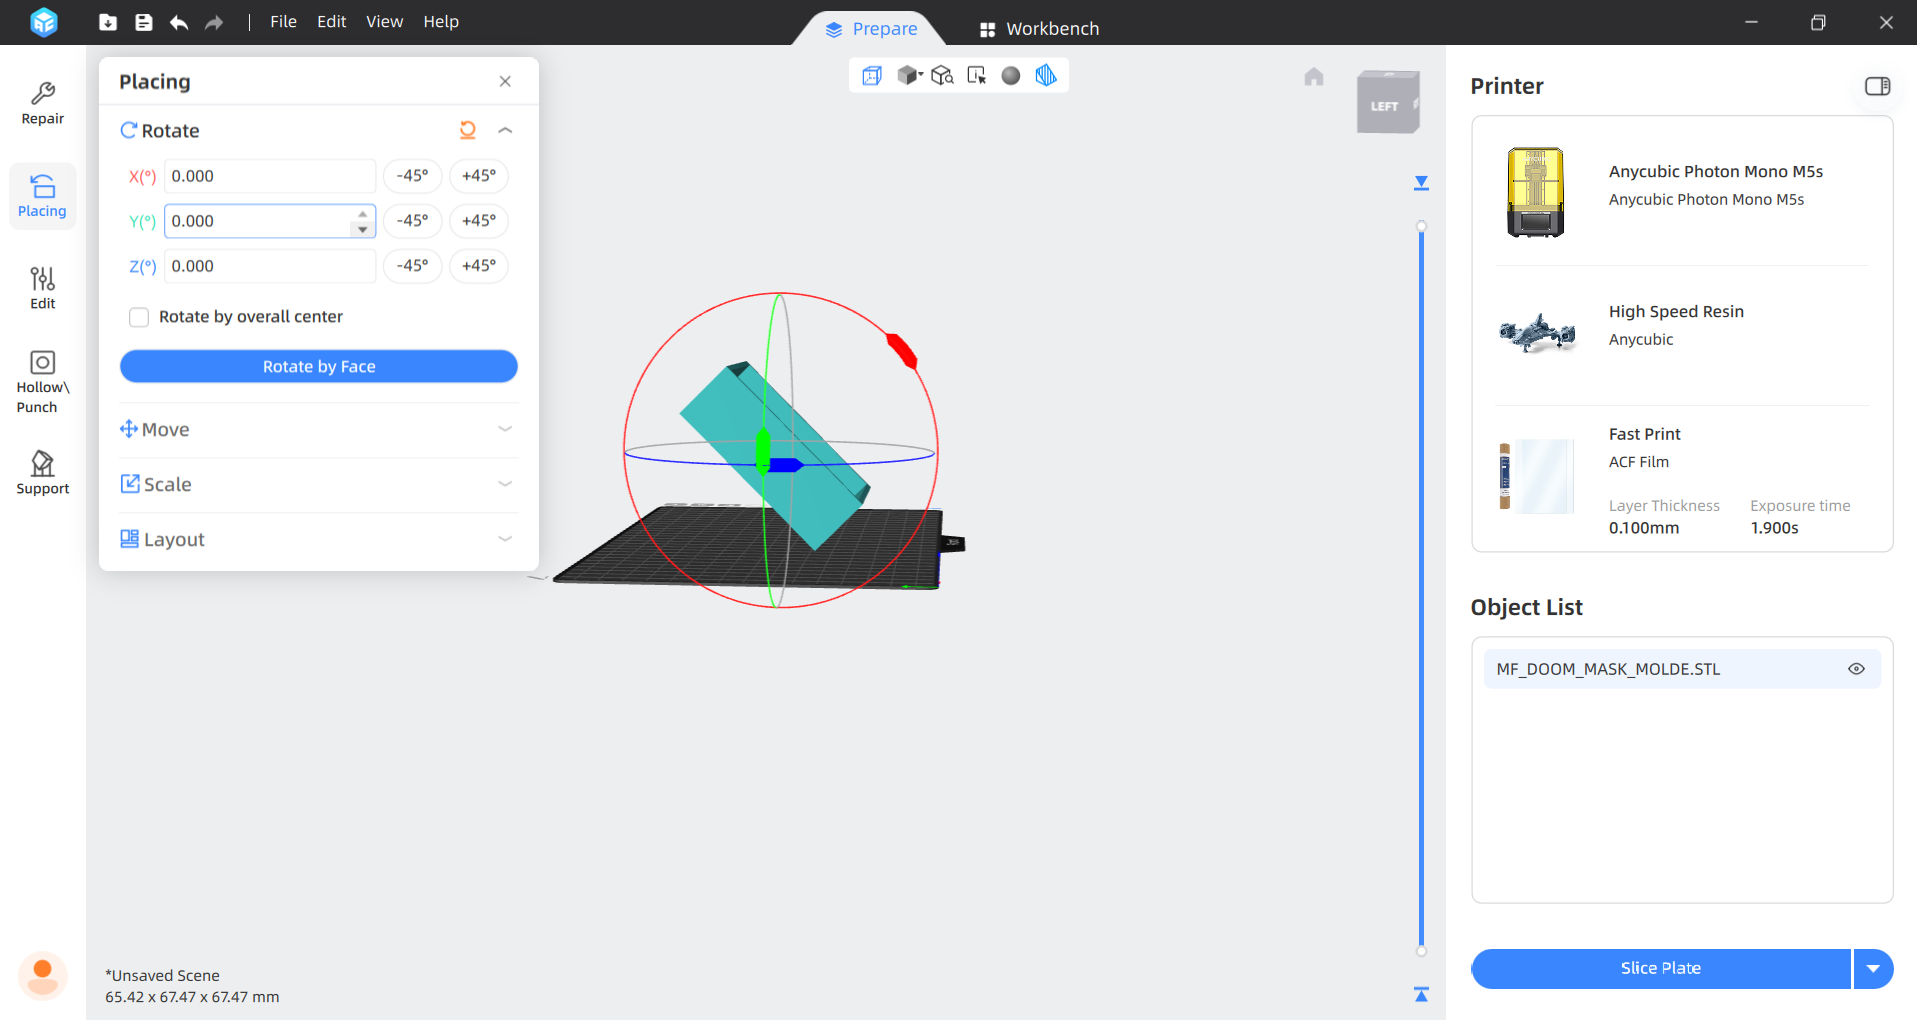Click the X rotation input field

coord(270,176)
